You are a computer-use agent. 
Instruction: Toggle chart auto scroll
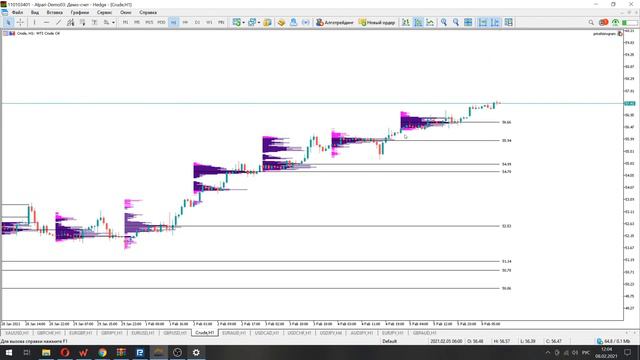483,22
